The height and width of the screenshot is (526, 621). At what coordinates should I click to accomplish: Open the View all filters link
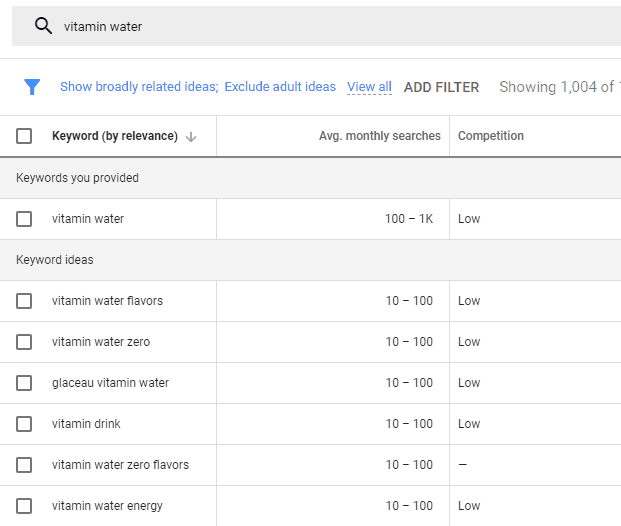(369, 87)
